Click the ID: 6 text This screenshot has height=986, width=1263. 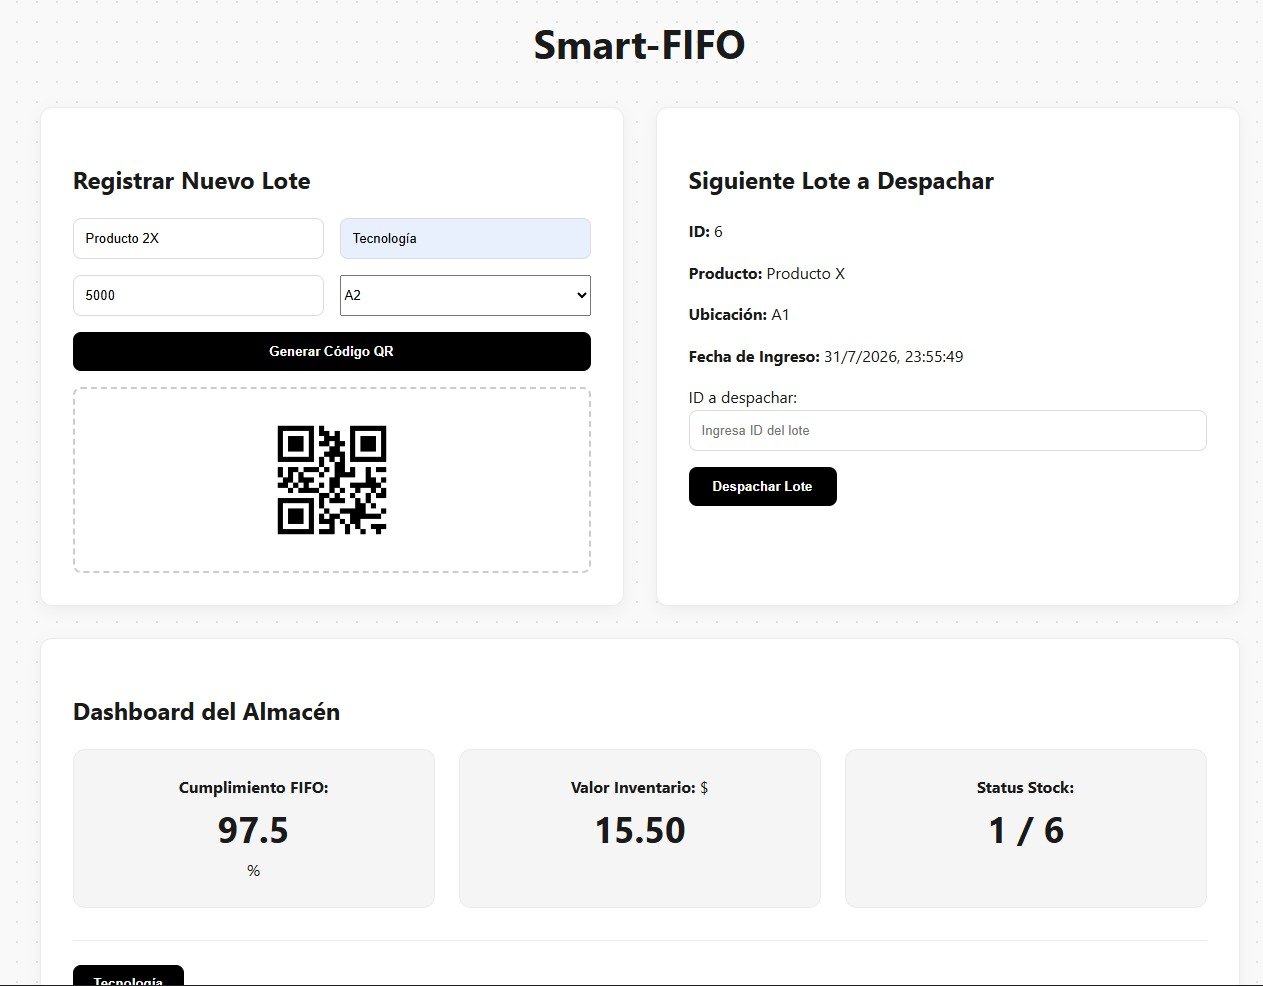706,231
